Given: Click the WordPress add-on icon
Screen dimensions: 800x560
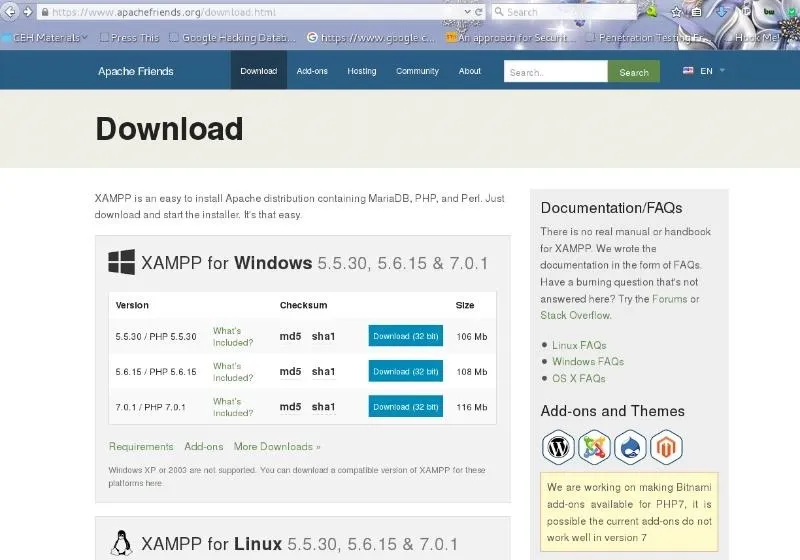Looking at the screenshot, I should point(558,447).
